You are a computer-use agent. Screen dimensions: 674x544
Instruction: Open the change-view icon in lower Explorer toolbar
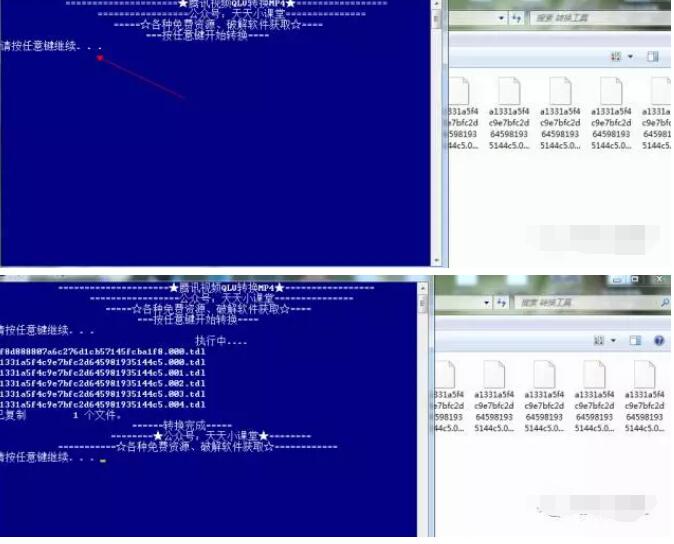(x=599, y=341)
